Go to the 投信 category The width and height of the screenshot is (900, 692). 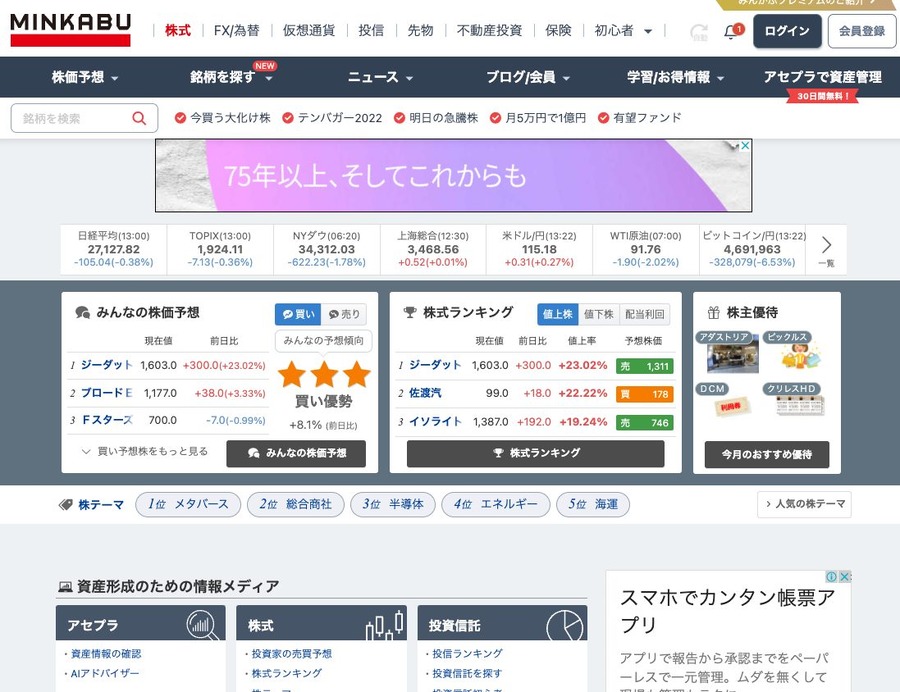(371, 30)
